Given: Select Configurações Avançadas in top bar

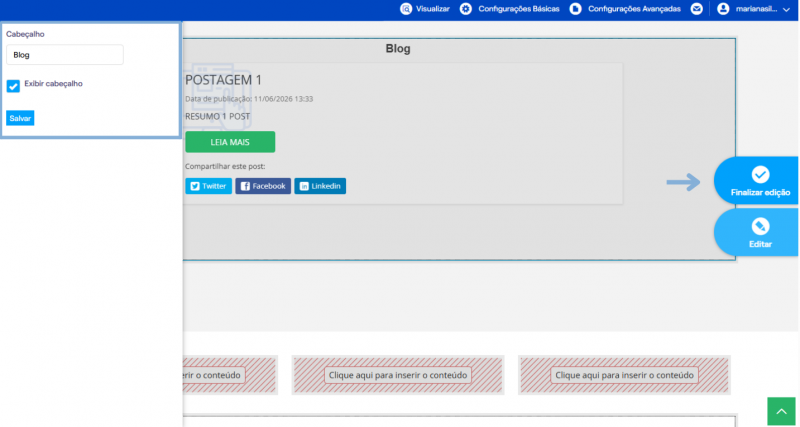Looking at the screenshot, I should pos(634,9).
